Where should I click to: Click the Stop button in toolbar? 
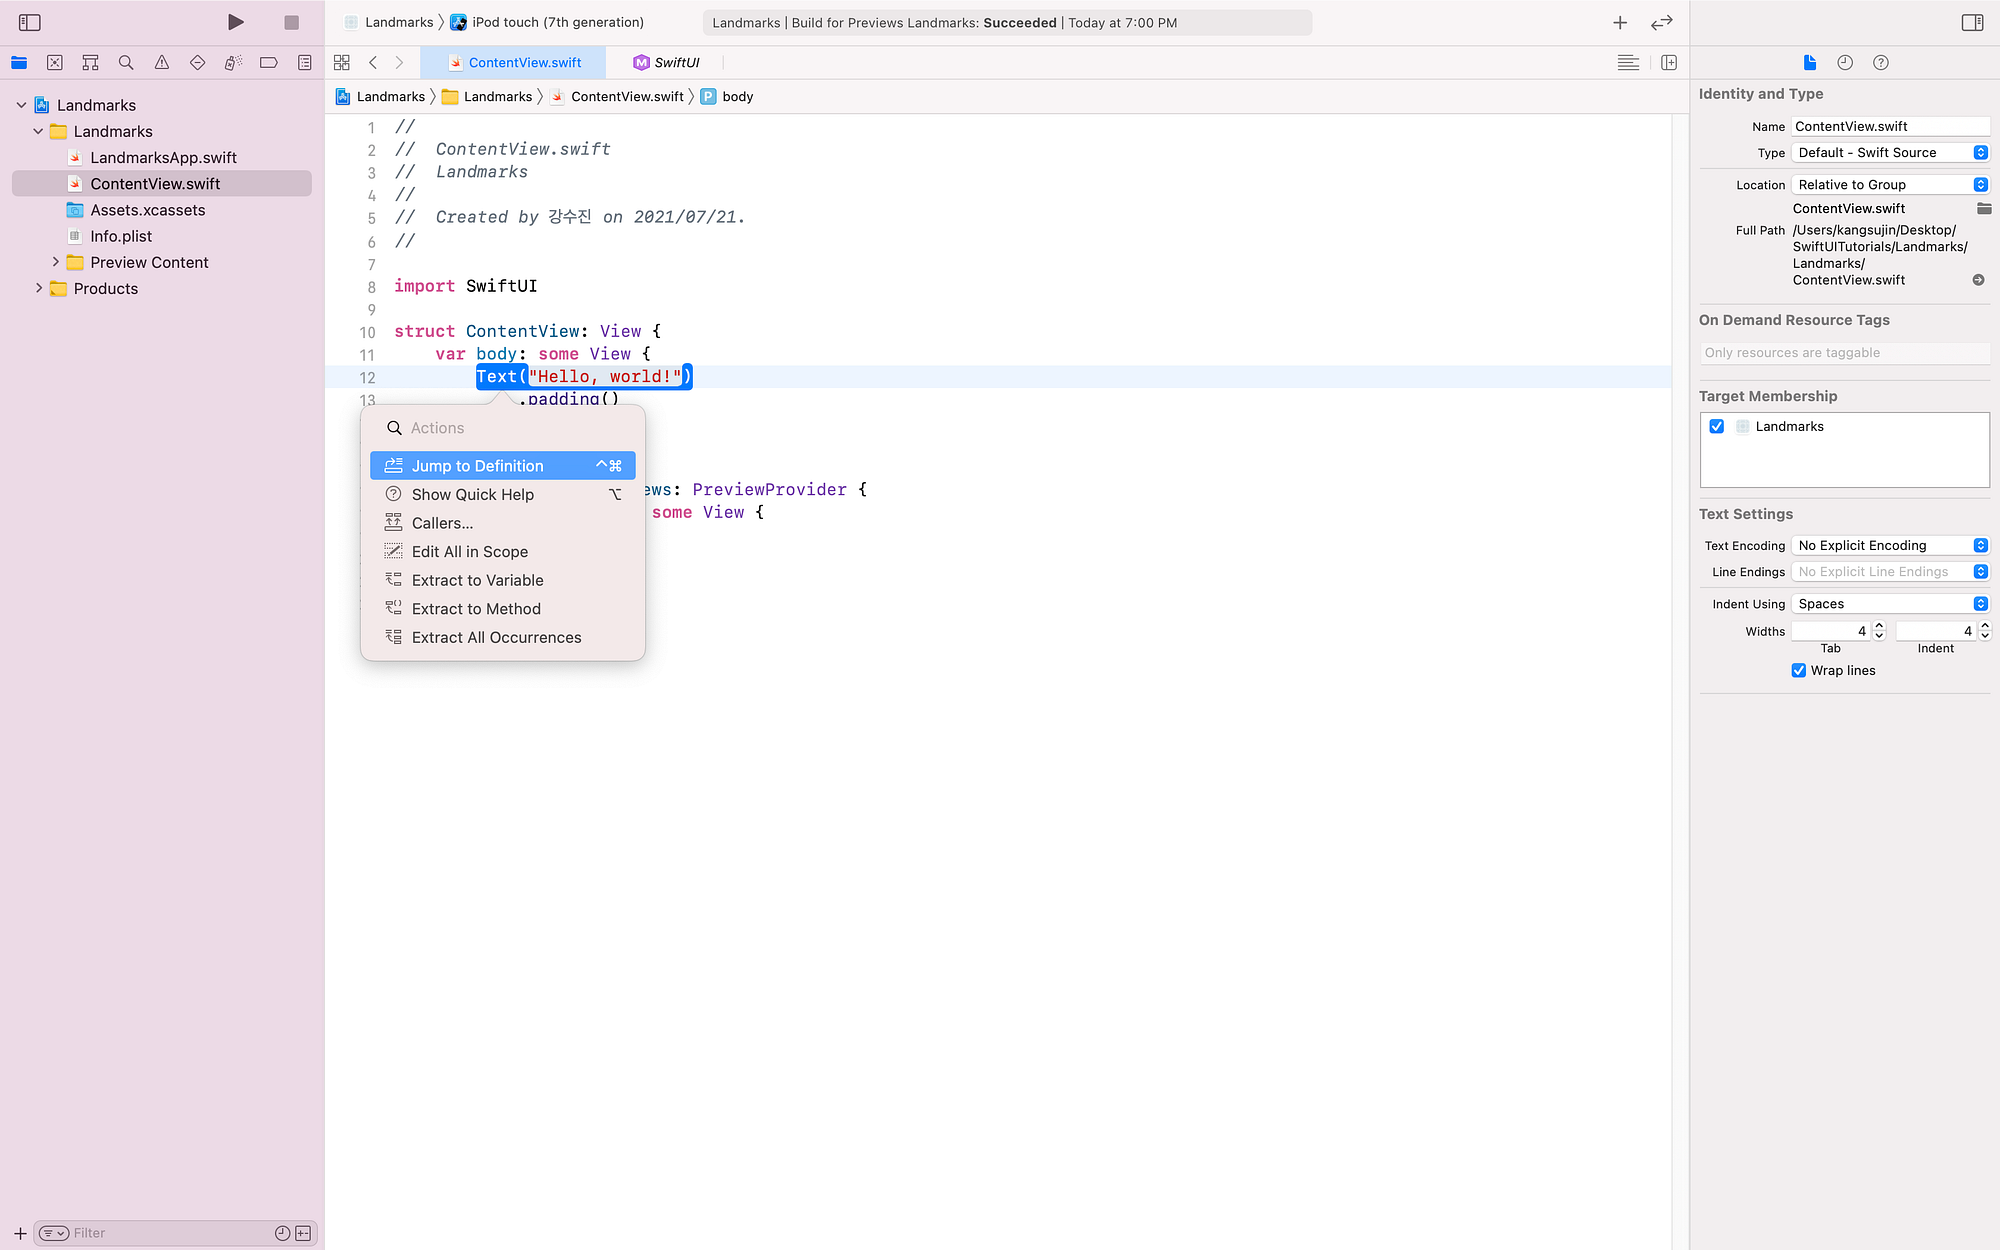click(x=291, y=22)
